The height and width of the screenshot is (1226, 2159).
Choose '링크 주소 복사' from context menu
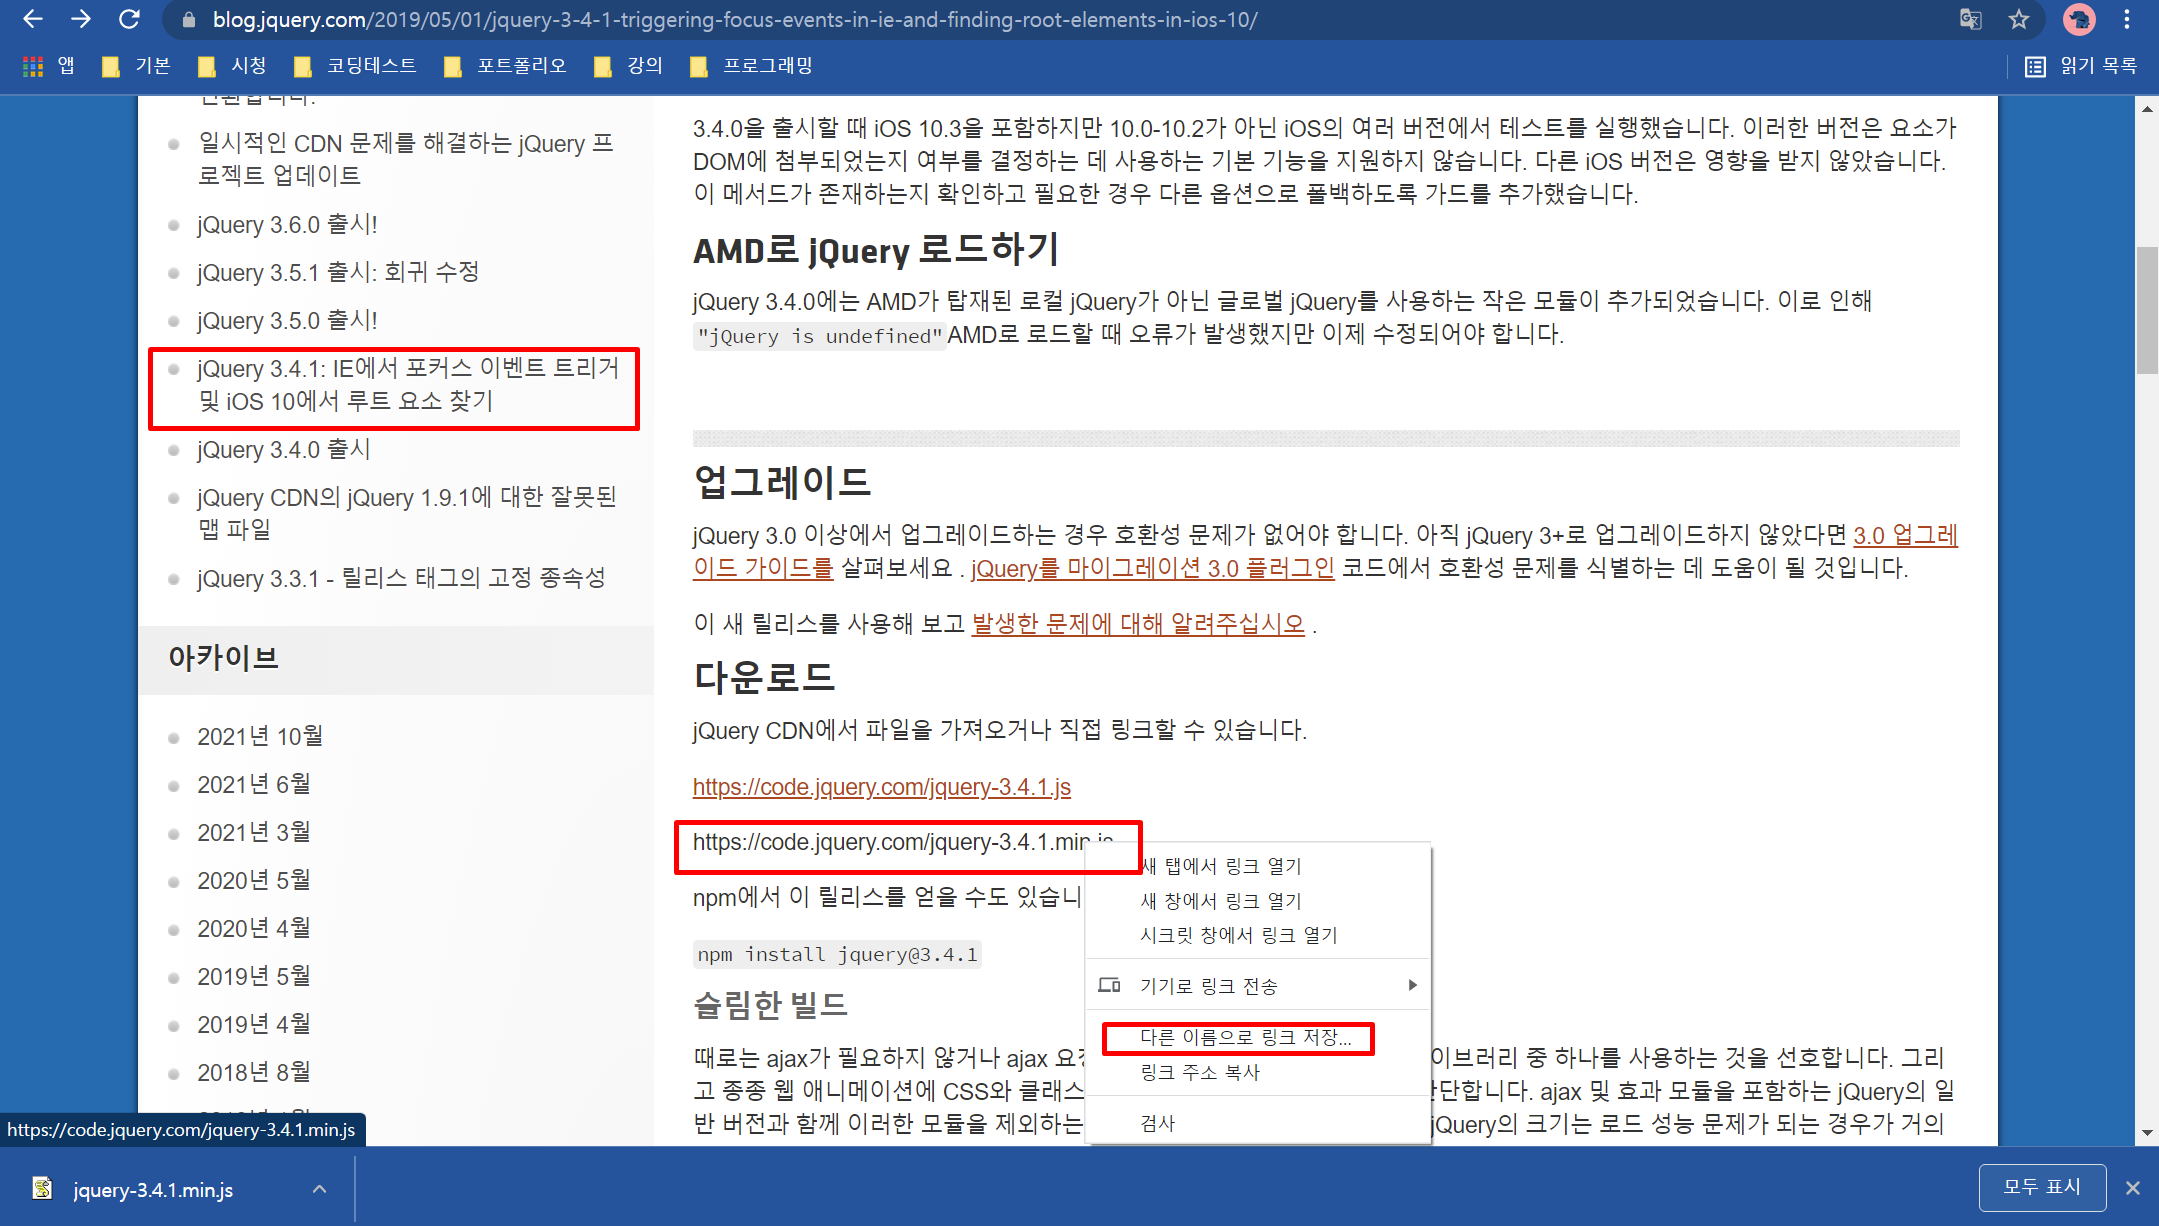pyautogui.click(x=1200, y=1072)
